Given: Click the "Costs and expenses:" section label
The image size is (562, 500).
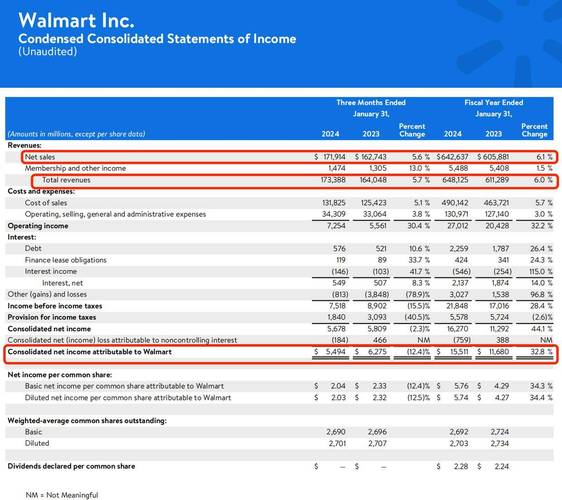Looking at the screenshot, I should click(x=41, y=191).
